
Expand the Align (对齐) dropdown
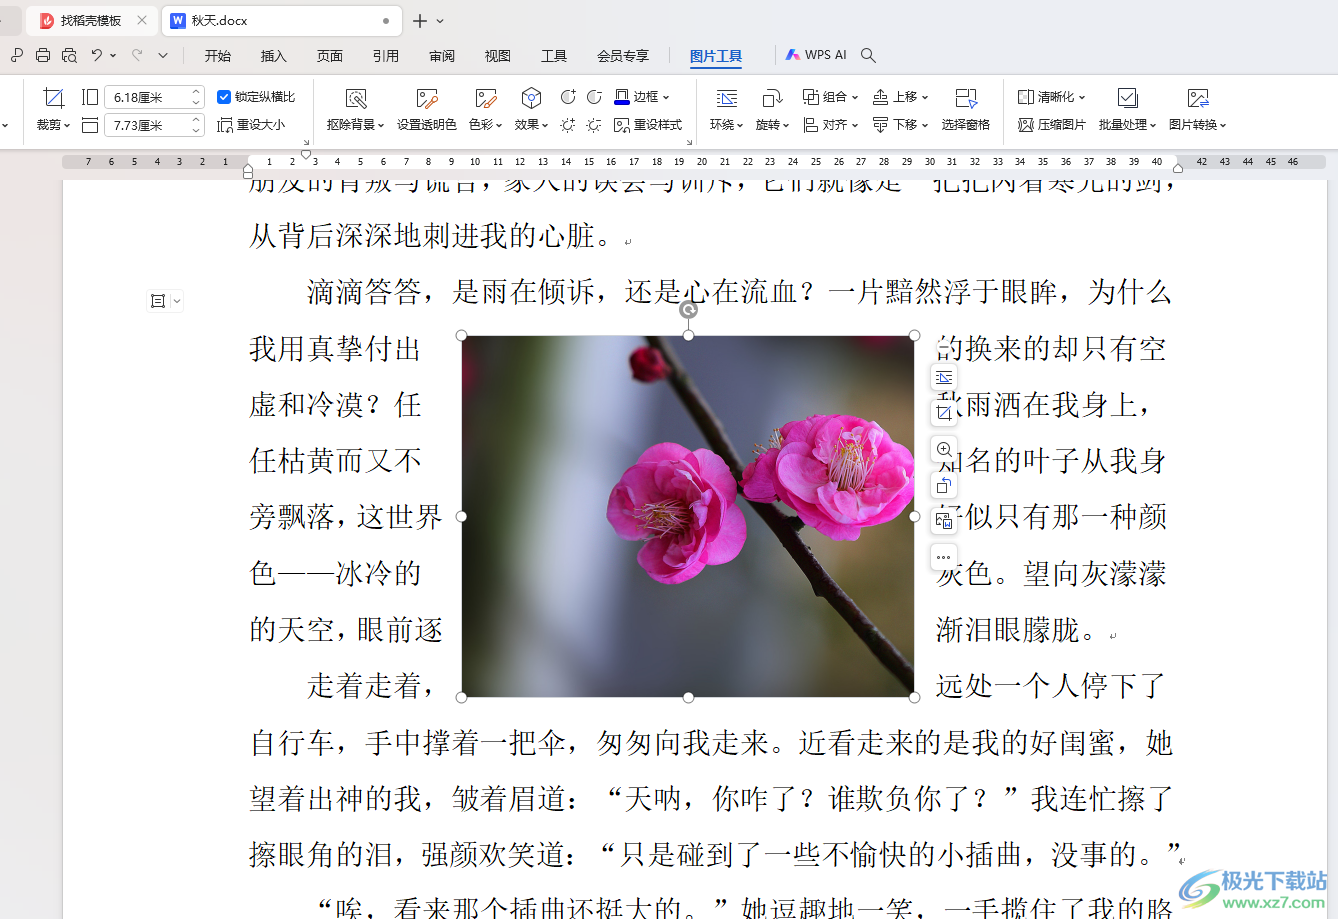coord(855,126)
